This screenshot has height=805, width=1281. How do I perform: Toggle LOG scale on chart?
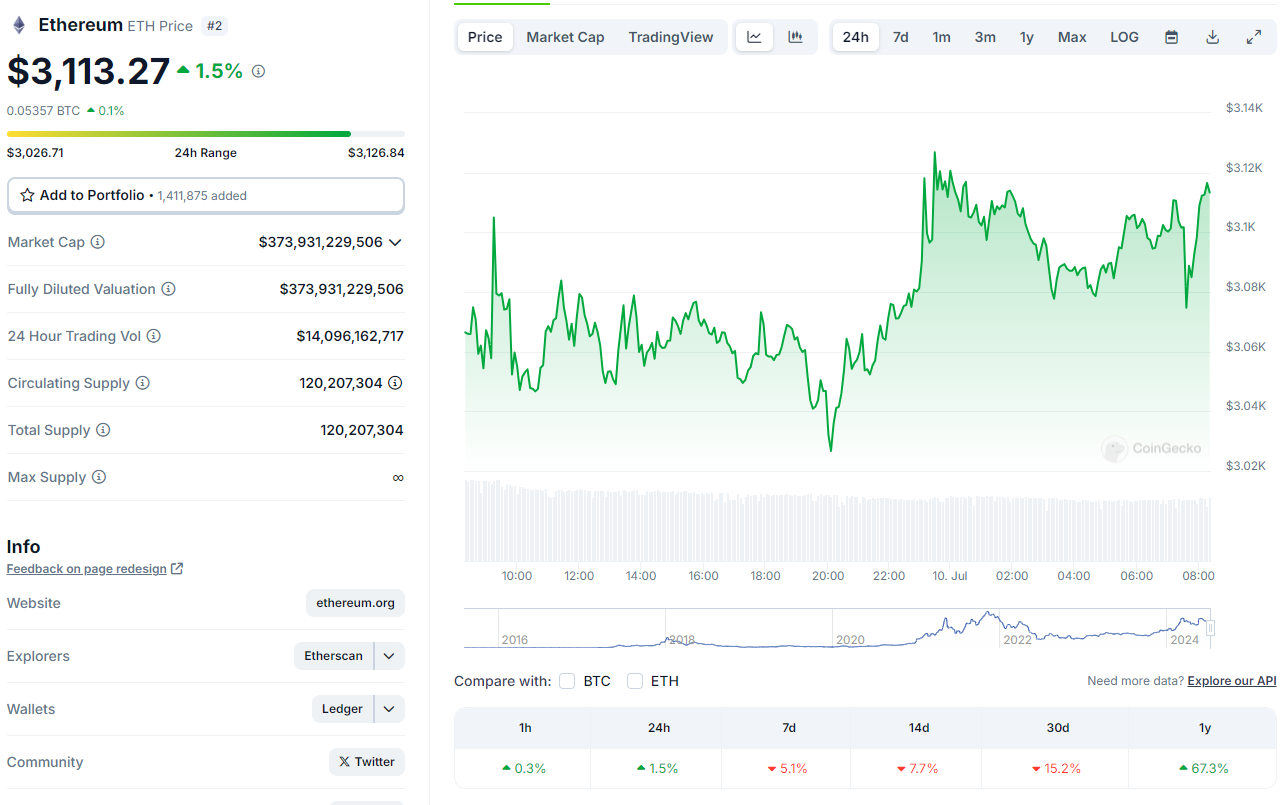pos(1124,37)
